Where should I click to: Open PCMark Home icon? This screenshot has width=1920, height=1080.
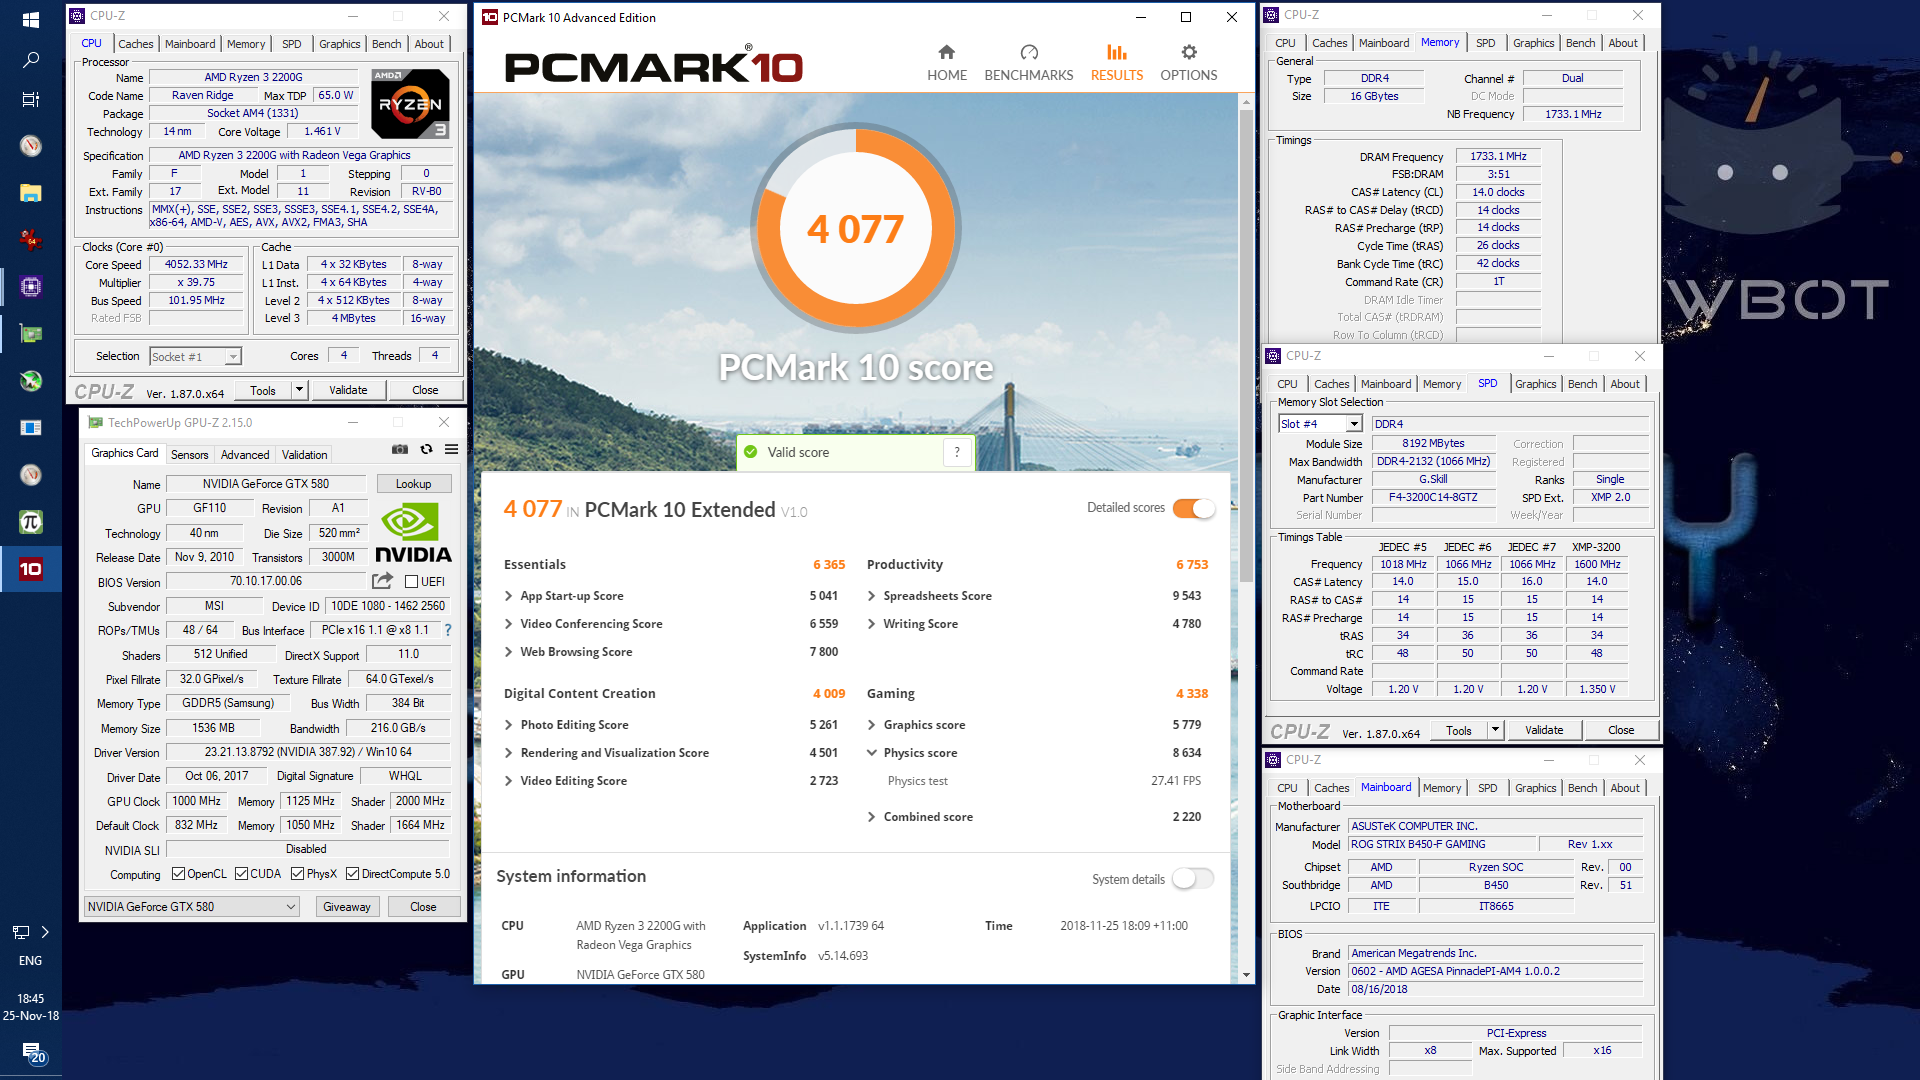pyautogui.click(x=946, y=52)
